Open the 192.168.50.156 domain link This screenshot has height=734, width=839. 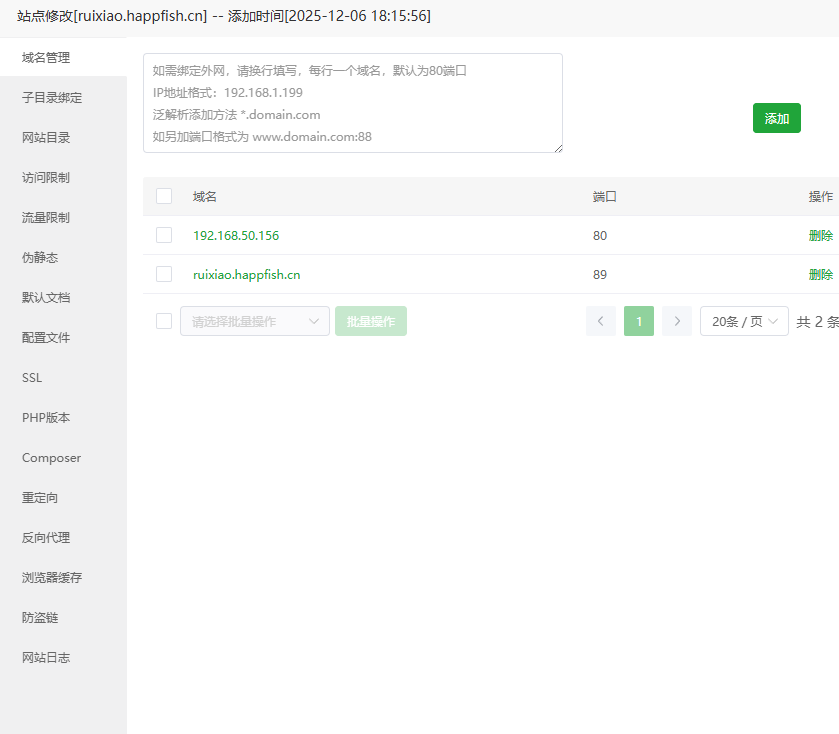point(236,235)
